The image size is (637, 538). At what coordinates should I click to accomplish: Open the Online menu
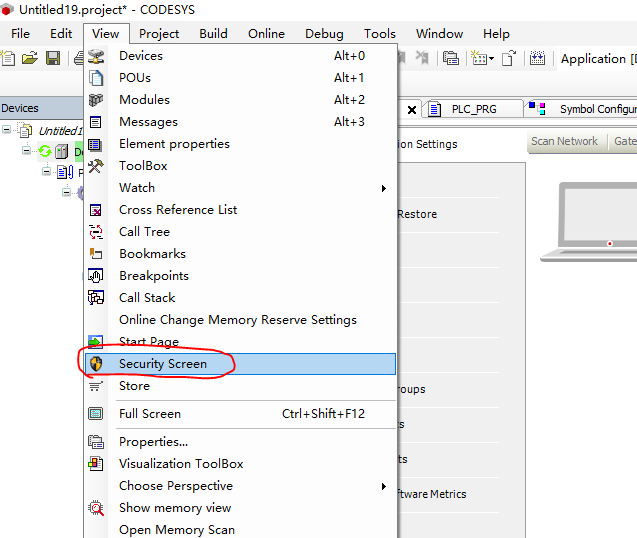[266, 34]
